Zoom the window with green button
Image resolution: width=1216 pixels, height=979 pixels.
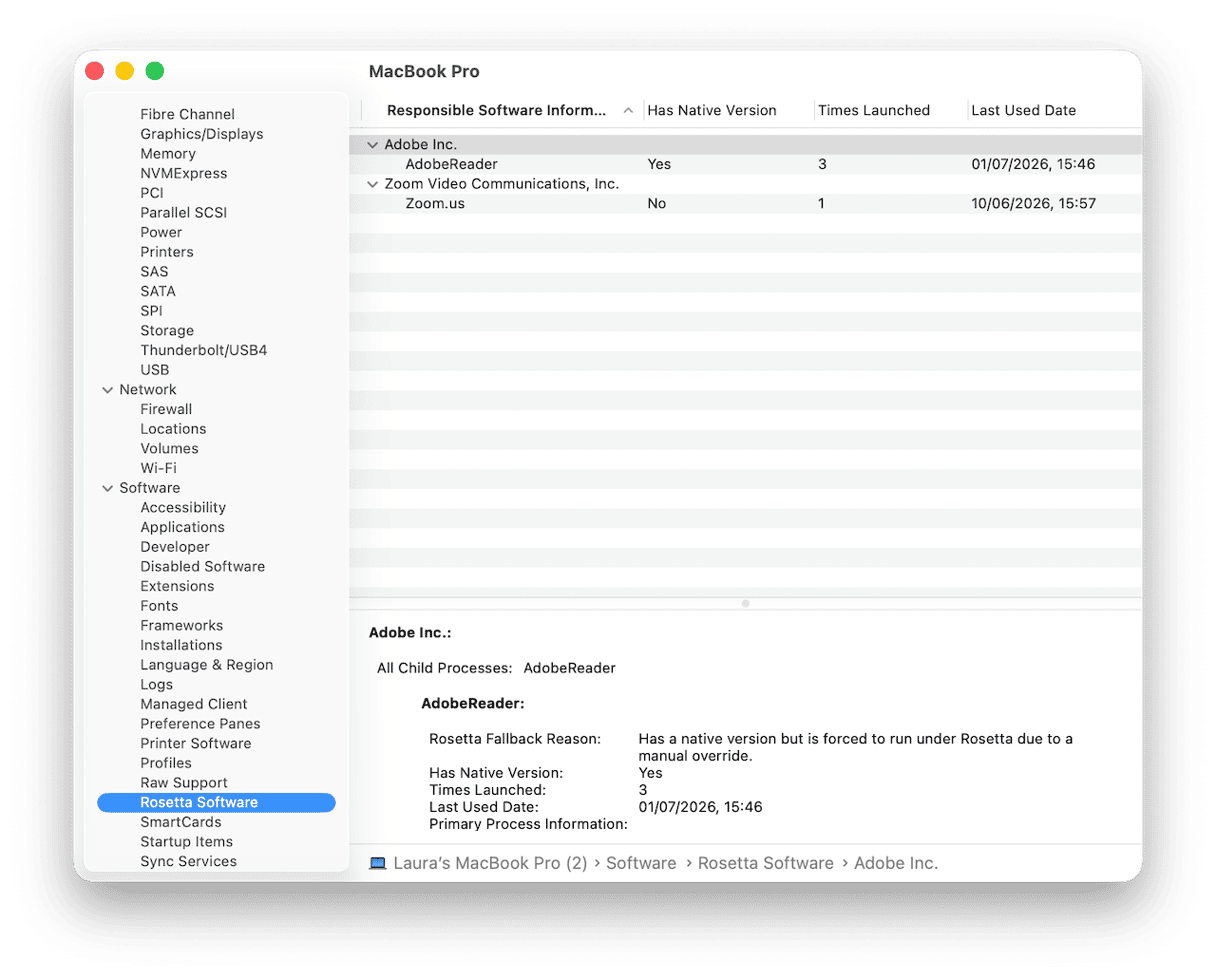(155, 71)
